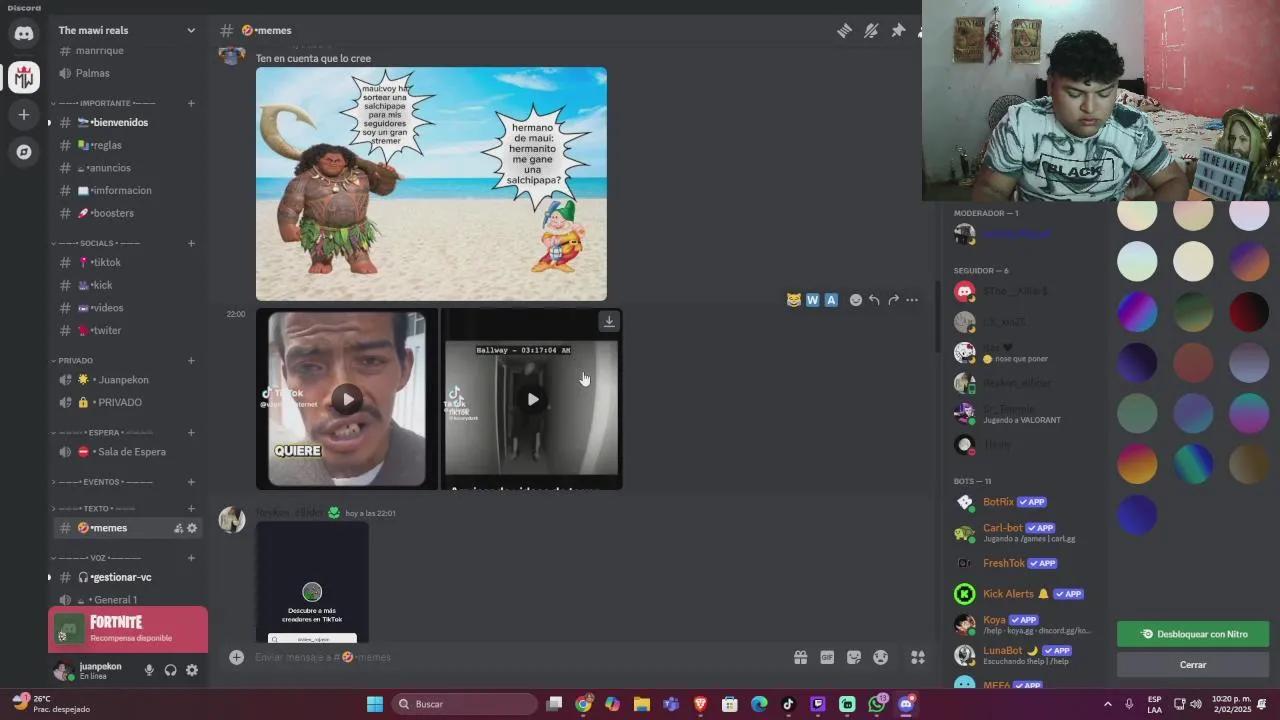The image size is (1280, 720).
Task: Open the sticker picker
Action: point(854,657)
